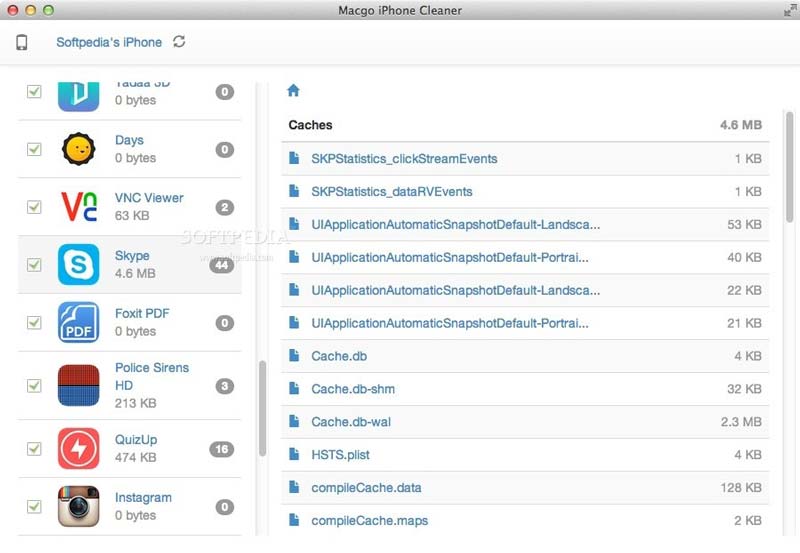Select the Skype app icon
This screenshot has height=553, width=800.
coord(78,265)
